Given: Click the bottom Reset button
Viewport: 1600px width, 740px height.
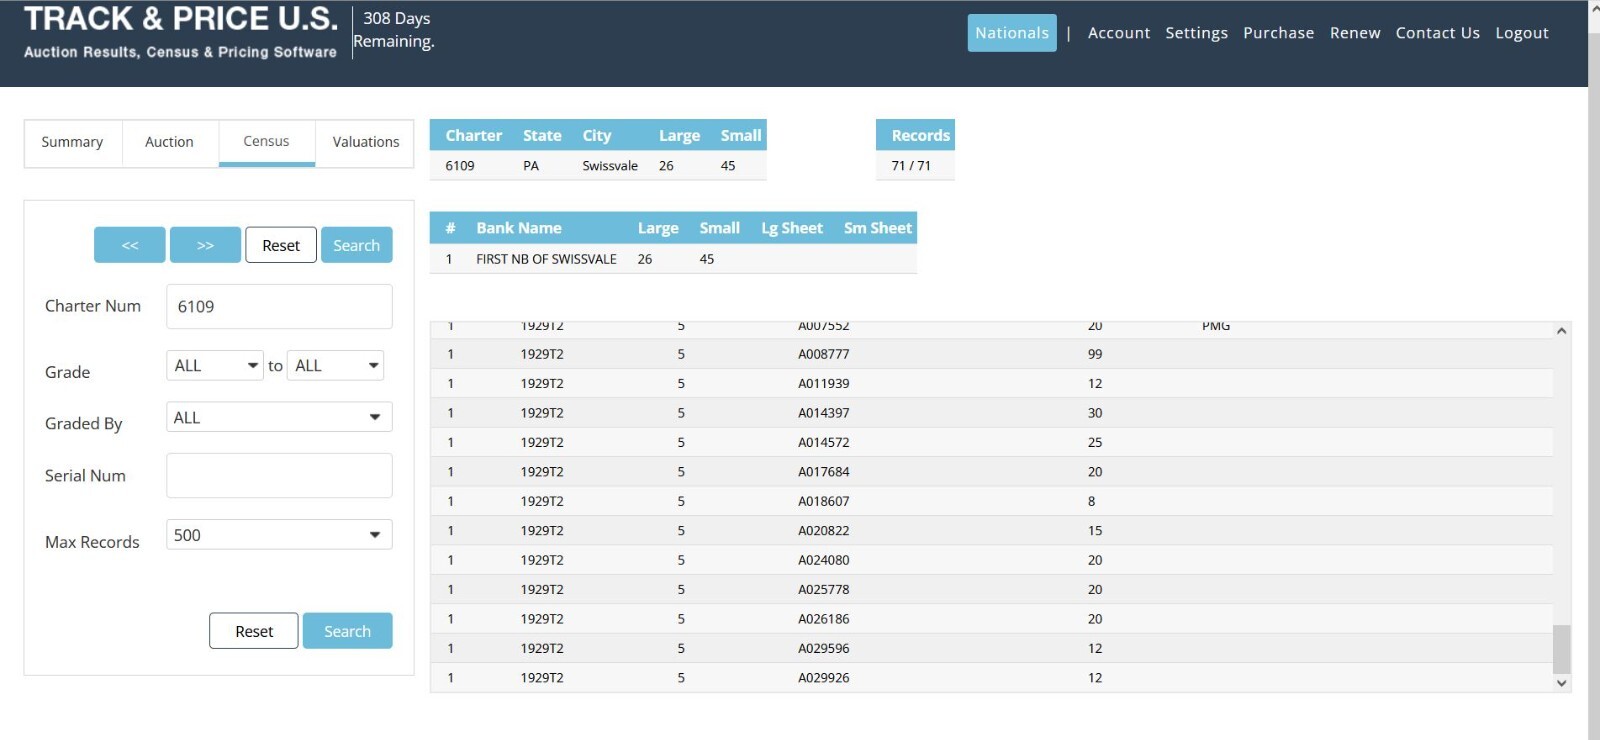Looking at the screenshot, I should point(254,631).
